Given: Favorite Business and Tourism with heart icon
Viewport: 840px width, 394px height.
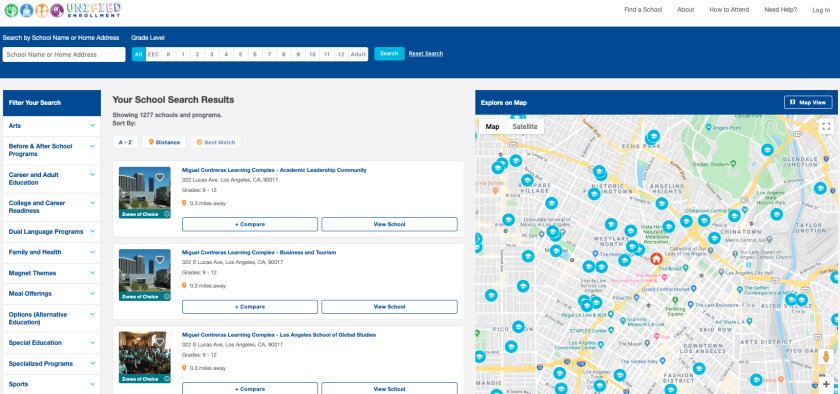Looking at the screenshot, I should [x=160, y=260].
